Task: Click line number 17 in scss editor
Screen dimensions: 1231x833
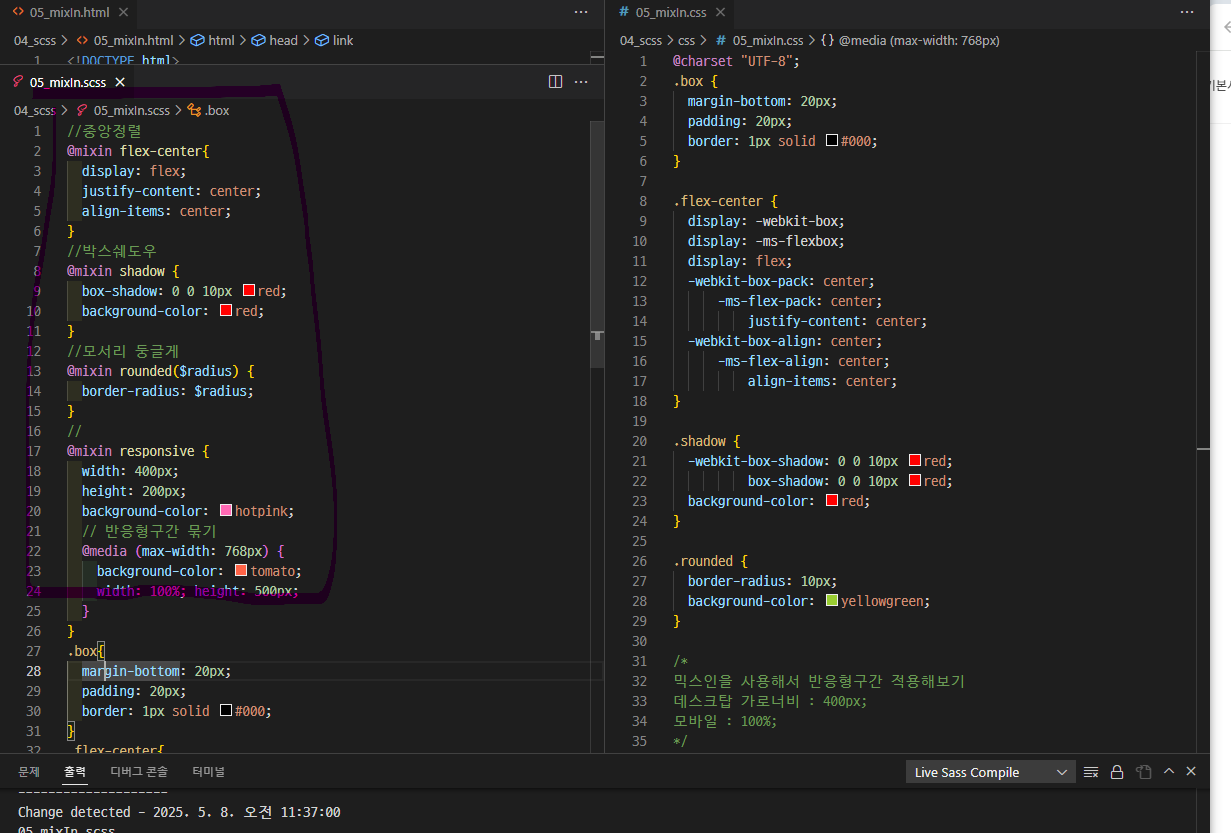Action: (x=34, y=451)
